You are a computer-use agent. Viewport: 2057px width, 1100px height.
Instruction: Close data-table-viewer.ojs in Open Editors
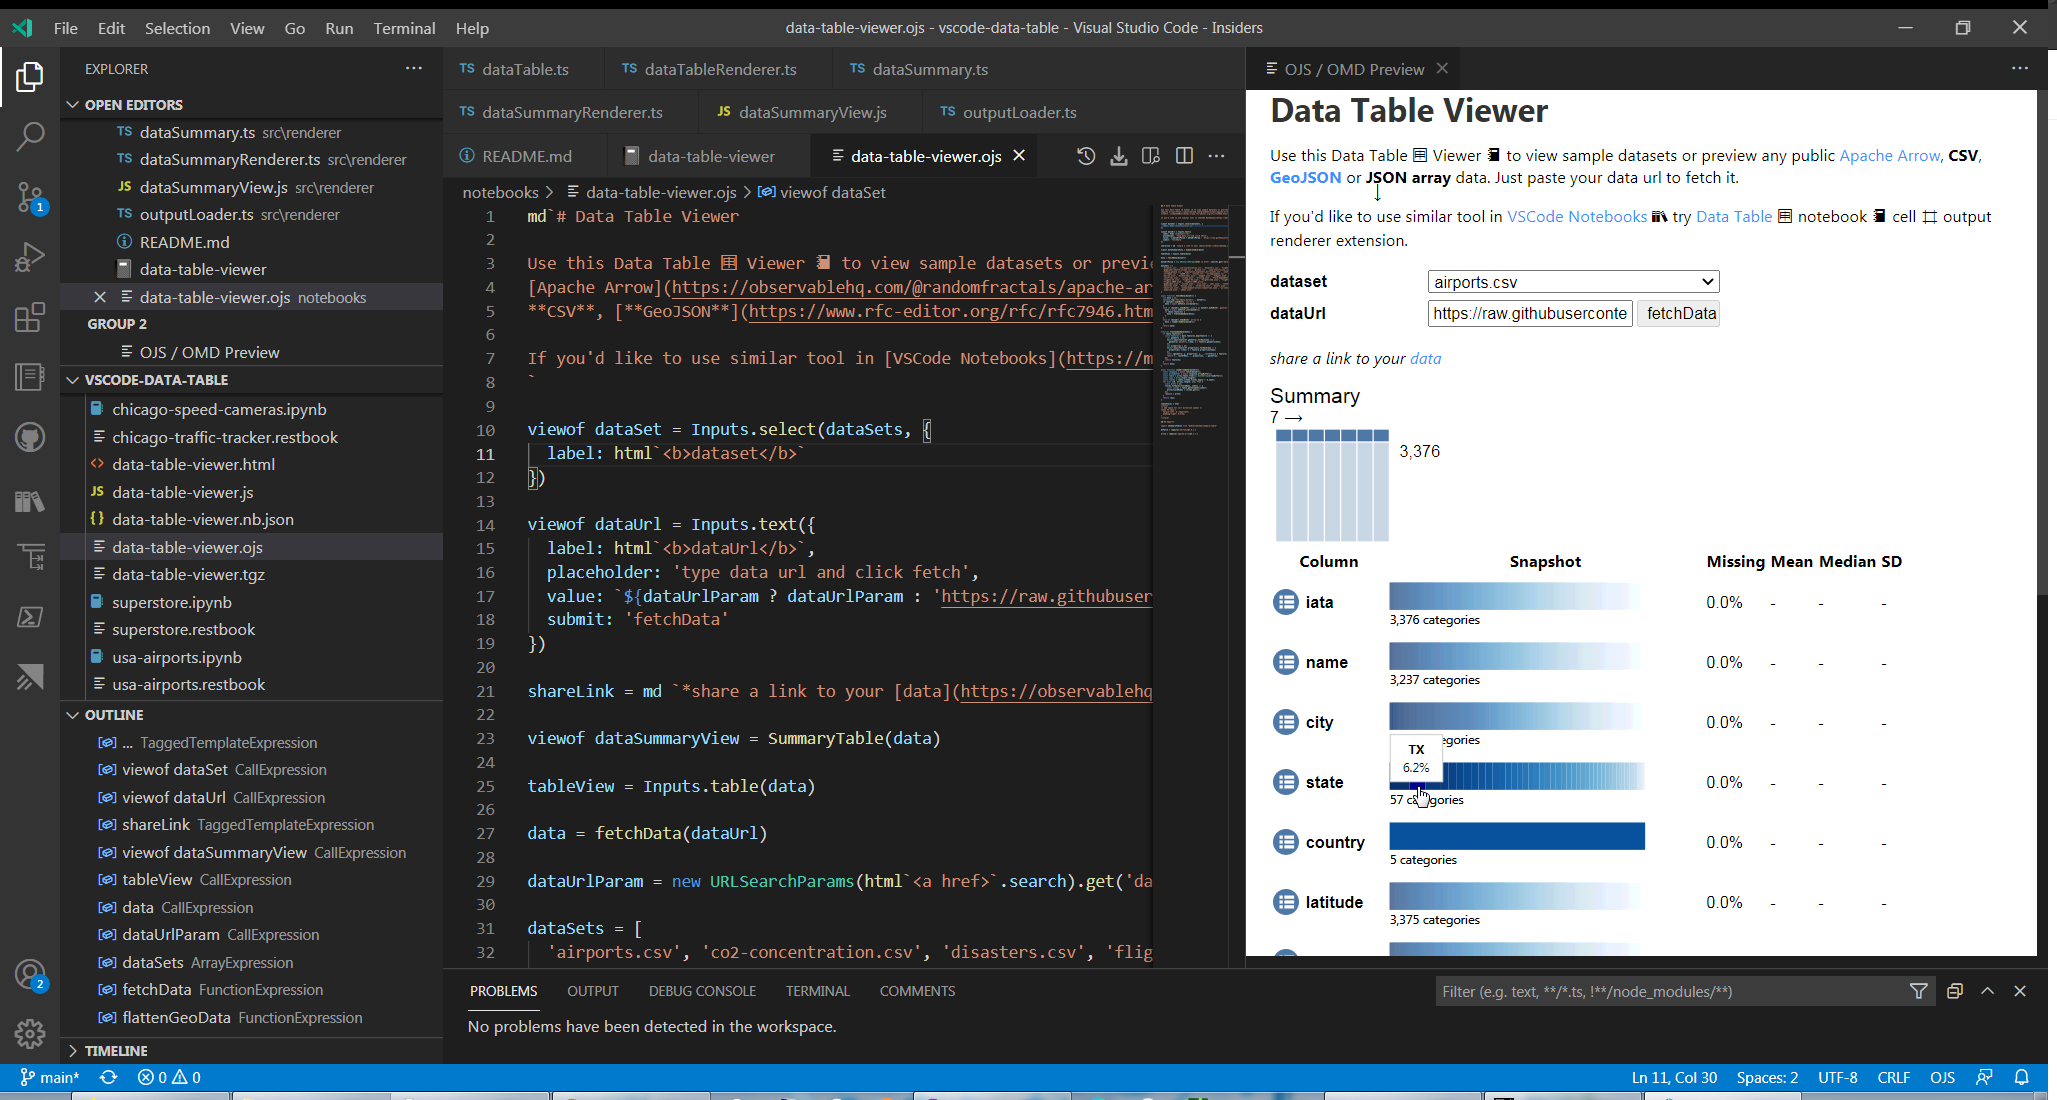pyautogui.click(x=100, y=297)
